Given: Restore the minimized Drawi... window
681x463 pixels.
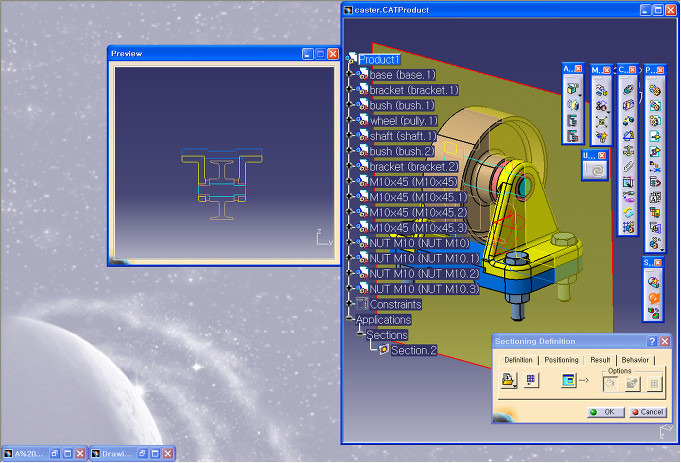Looking at the screenshot, I should 142,453.
